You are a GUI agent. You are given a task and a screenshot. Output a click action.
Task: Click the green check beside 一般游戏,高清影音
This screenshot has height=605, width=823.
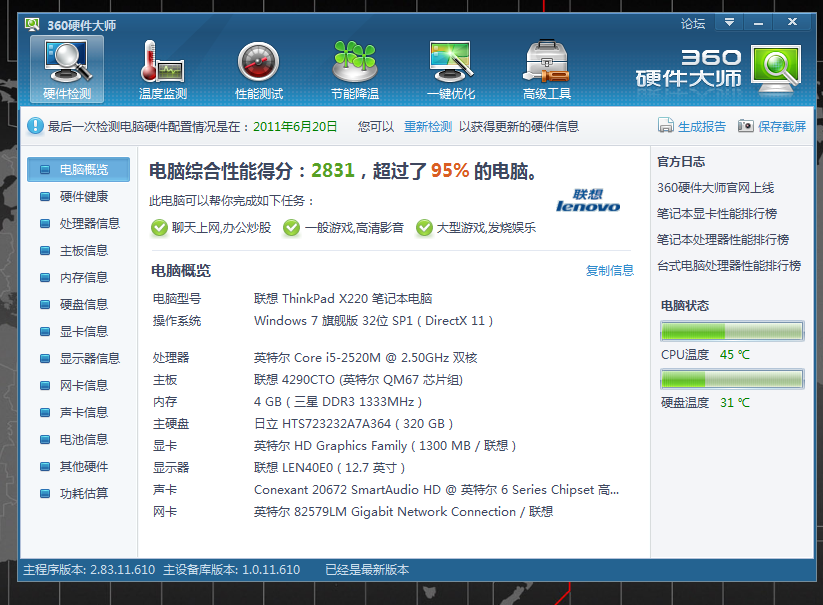tap(291, 228)
